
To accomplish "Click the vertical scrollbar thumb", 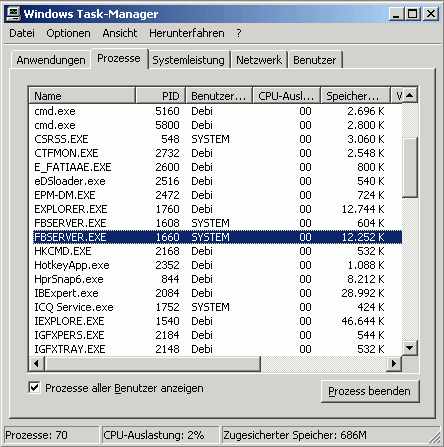I will pos(410,167).
